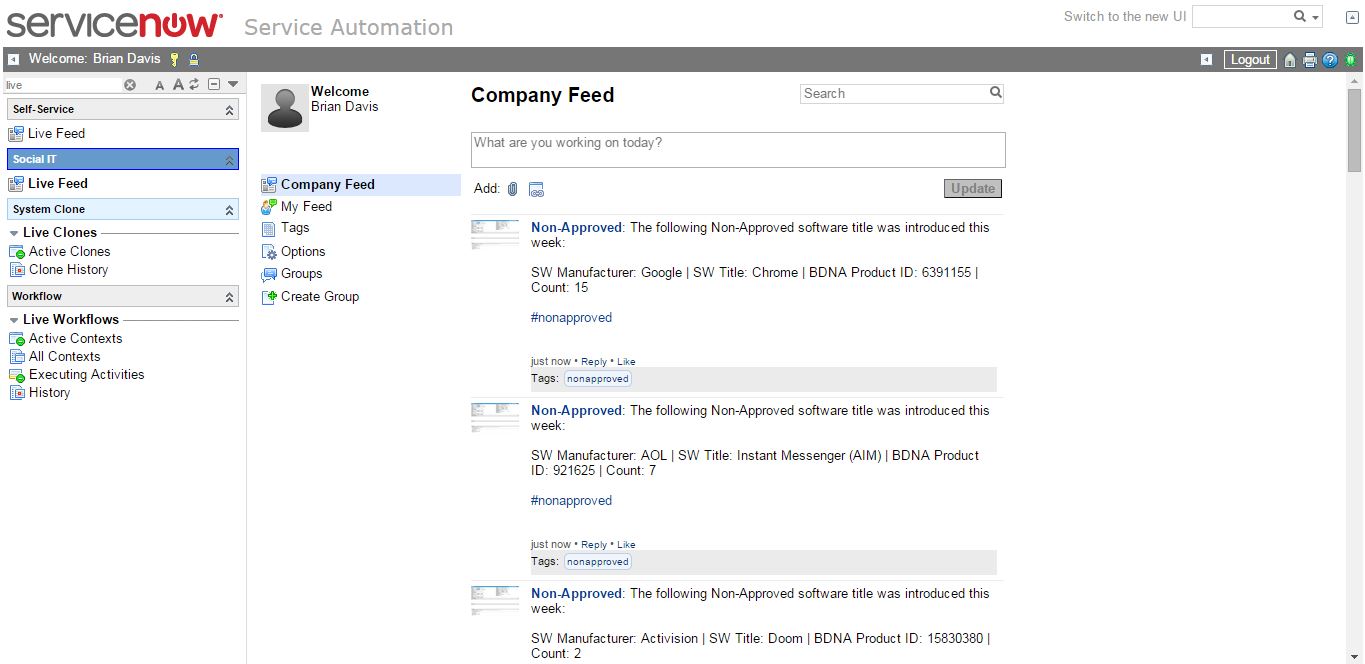Open the global search dropdown arrow

click(1316, 17)
